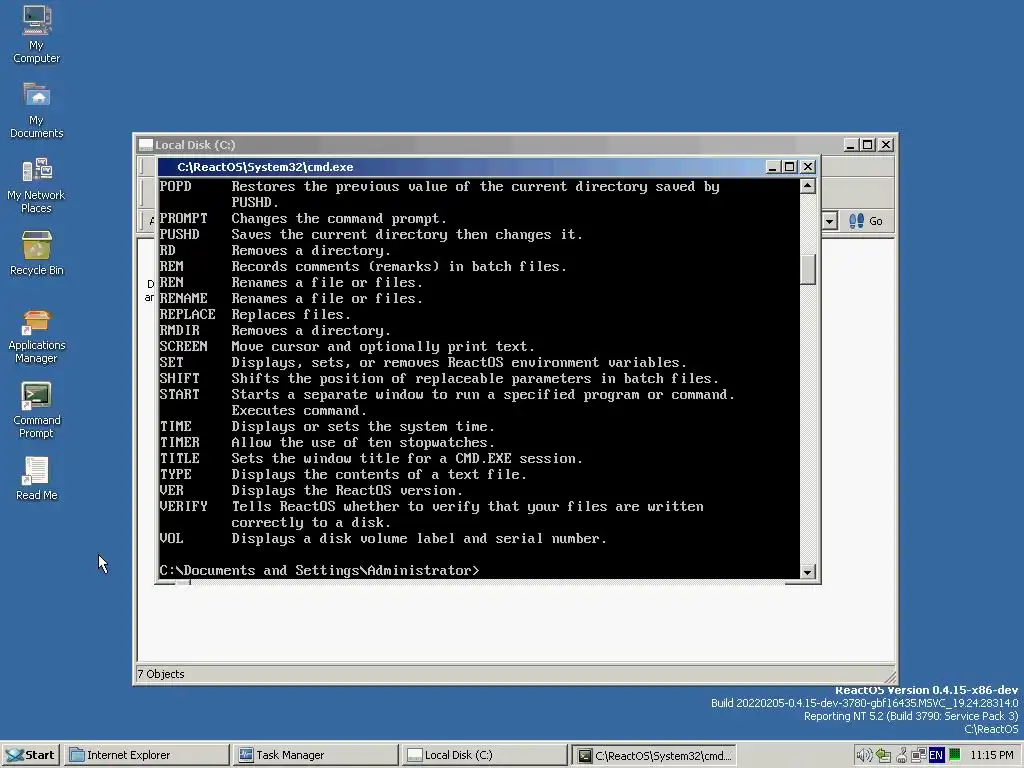The height and width of the screenshot is (768, 1024).
Task: Click safely remove hardware tray icon
Action: tap(883, 755)
